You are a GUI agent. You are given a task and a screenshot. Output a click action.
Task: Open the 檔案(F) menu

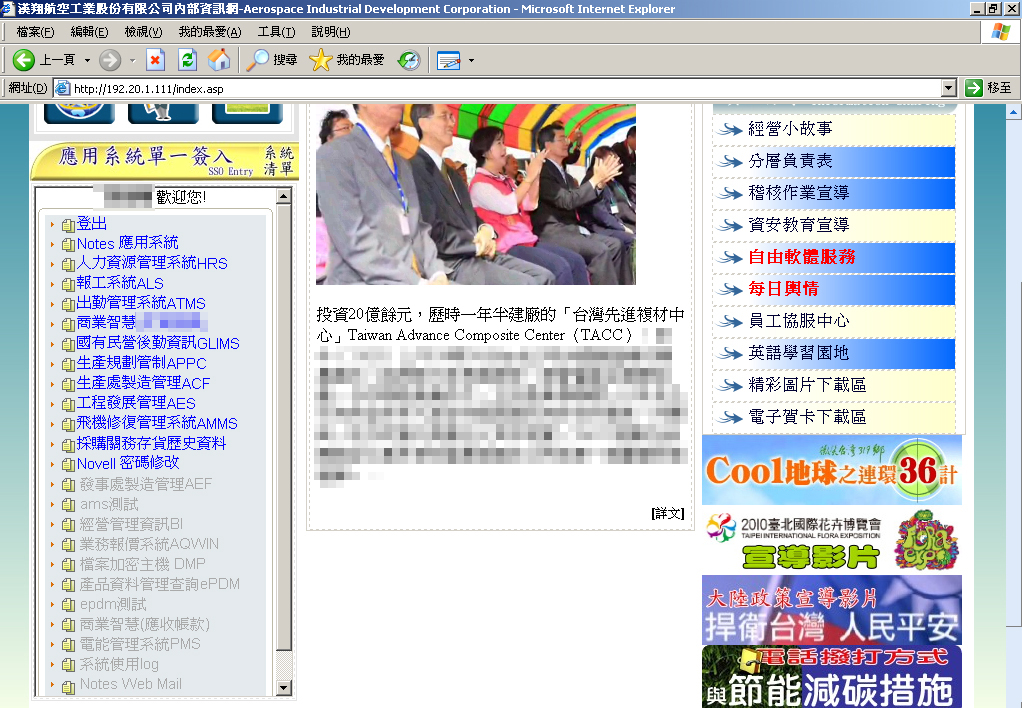coord(35,32)
